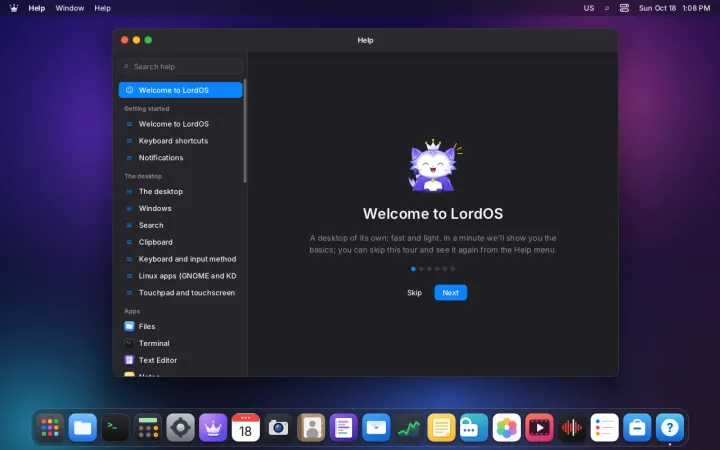Viewport: 720px width, 450px height.
Task: Open the green chart monitor dock icon
Action: (x=409, y=428)
